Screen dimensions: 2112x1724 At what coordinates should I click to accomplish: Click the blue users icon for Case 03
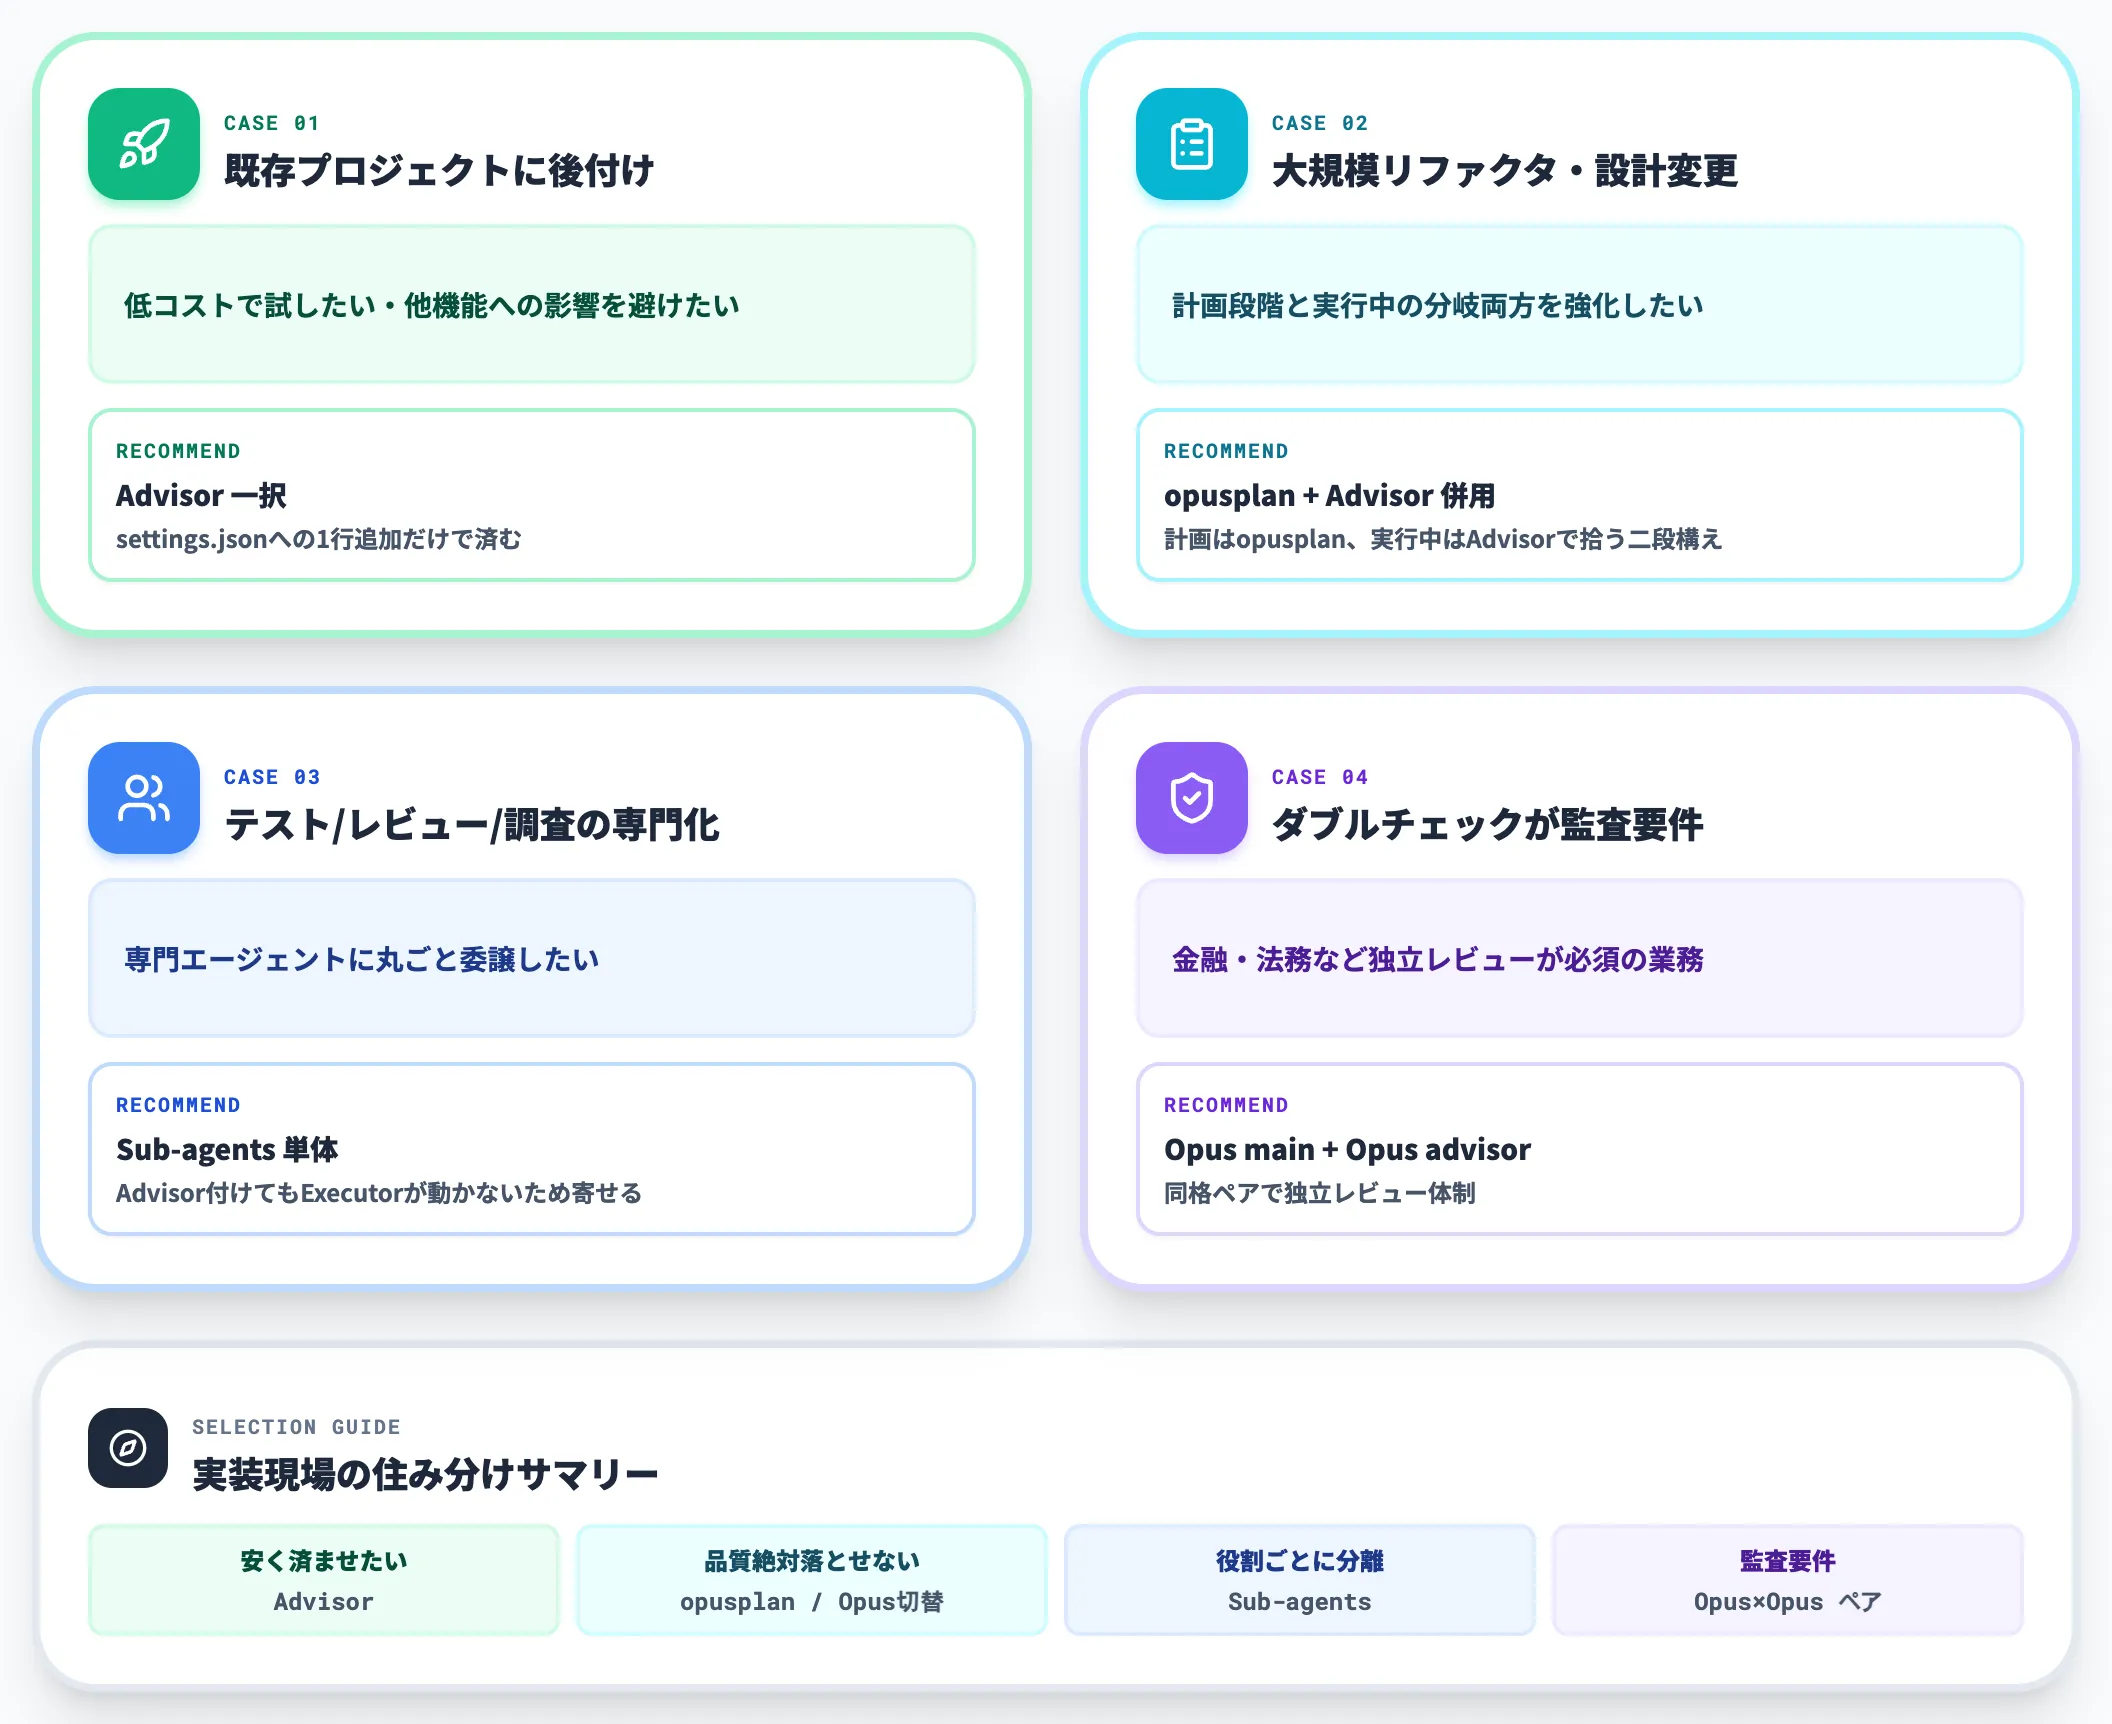click(x=144, y=798)
